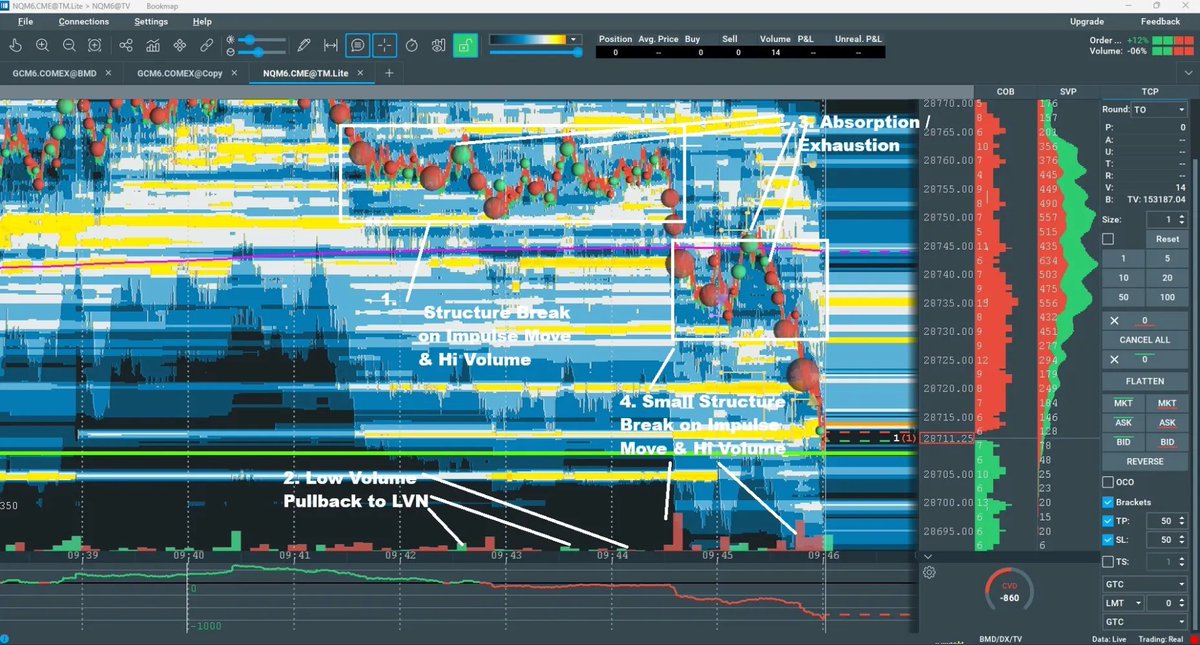Toggle the unlabeled checkbox beside Reset

(x=1108, y=239)
